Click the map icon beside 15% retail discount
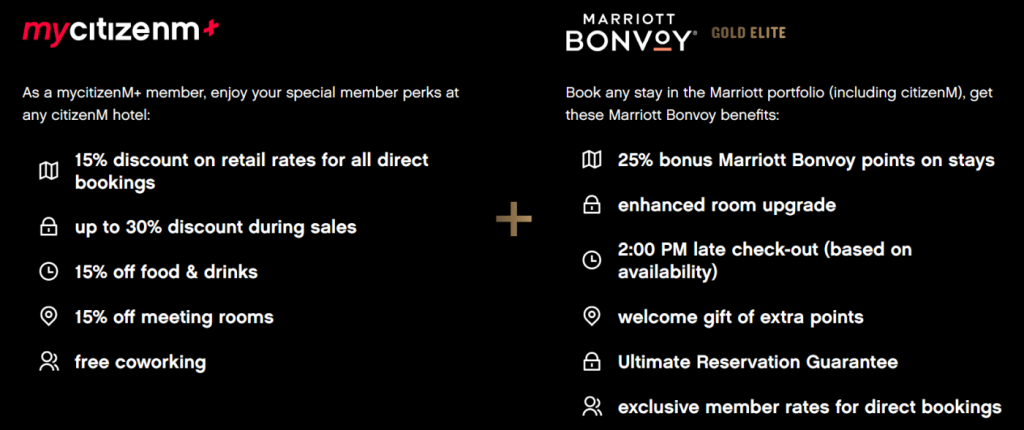The image size is (1024, 430). [x=49, y=171]
